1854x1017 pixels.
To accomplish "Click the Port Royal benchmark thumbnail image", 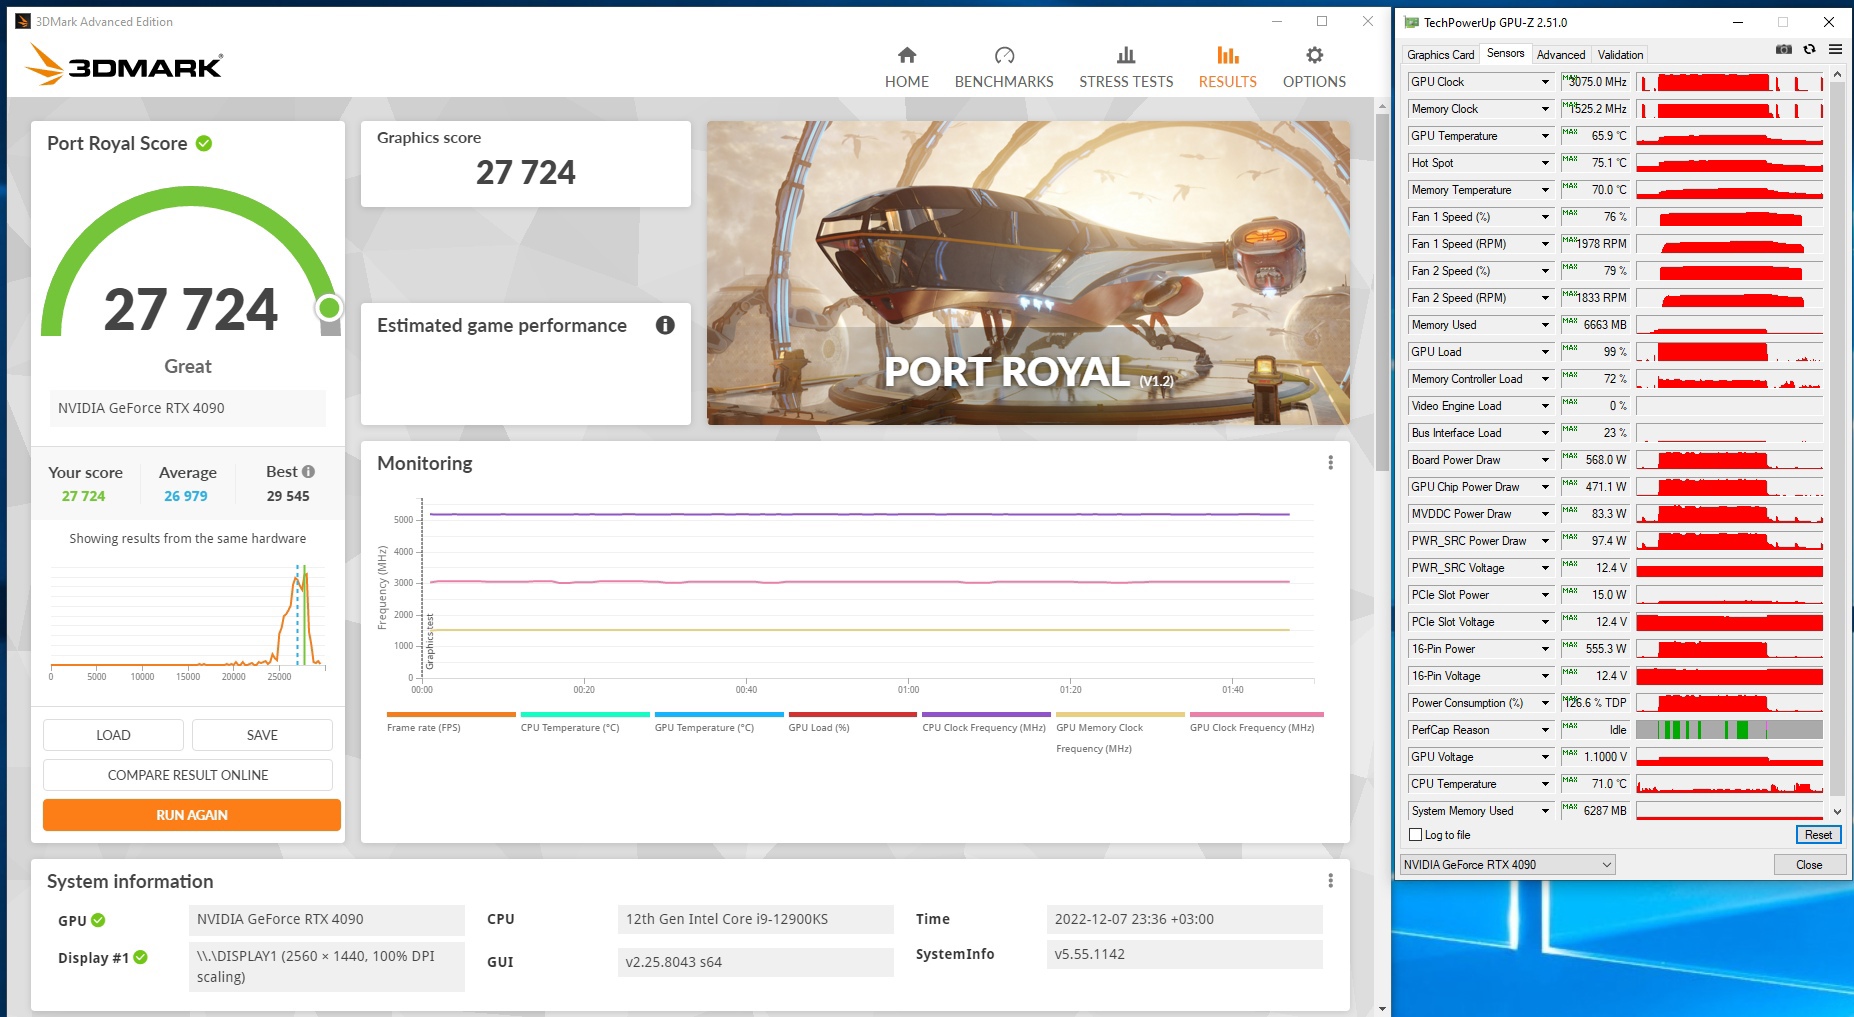I will click(x=1028, y=273).
